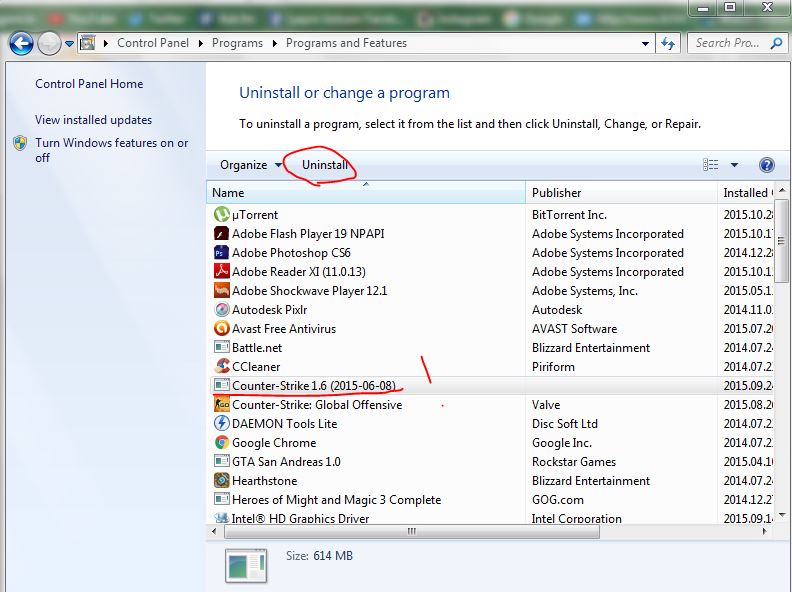
Task: Select the DAEMON Tools Lite icon
Action: pos(221,423)
